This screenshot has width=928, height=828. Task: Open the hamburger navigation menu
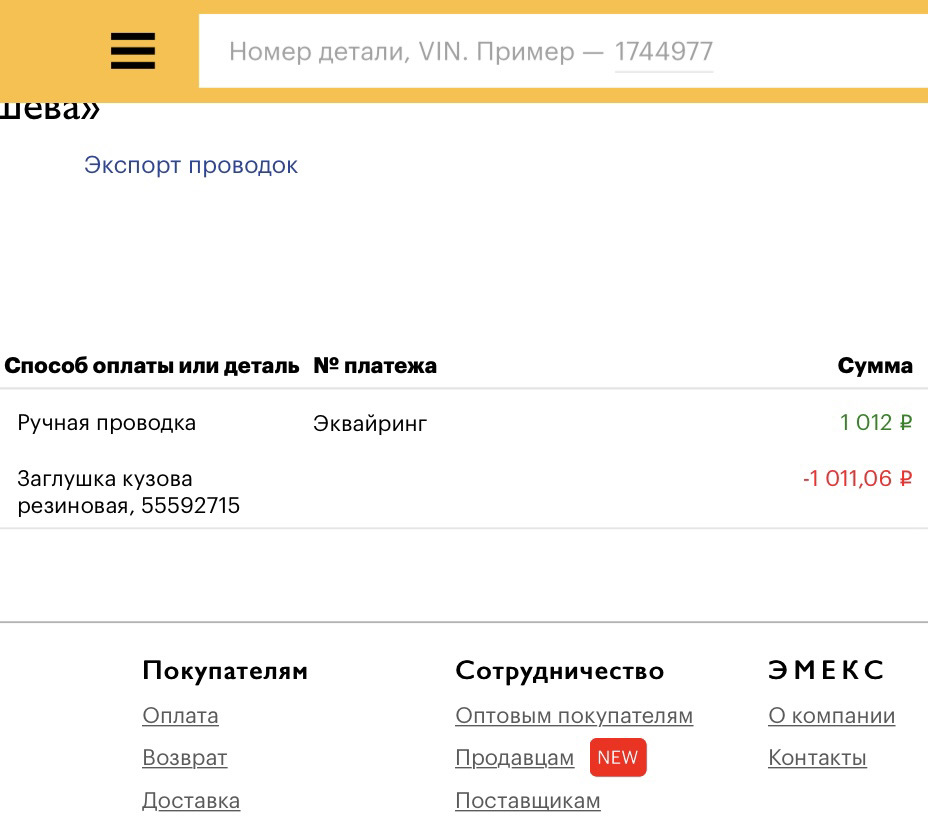(x=131, y=51)
